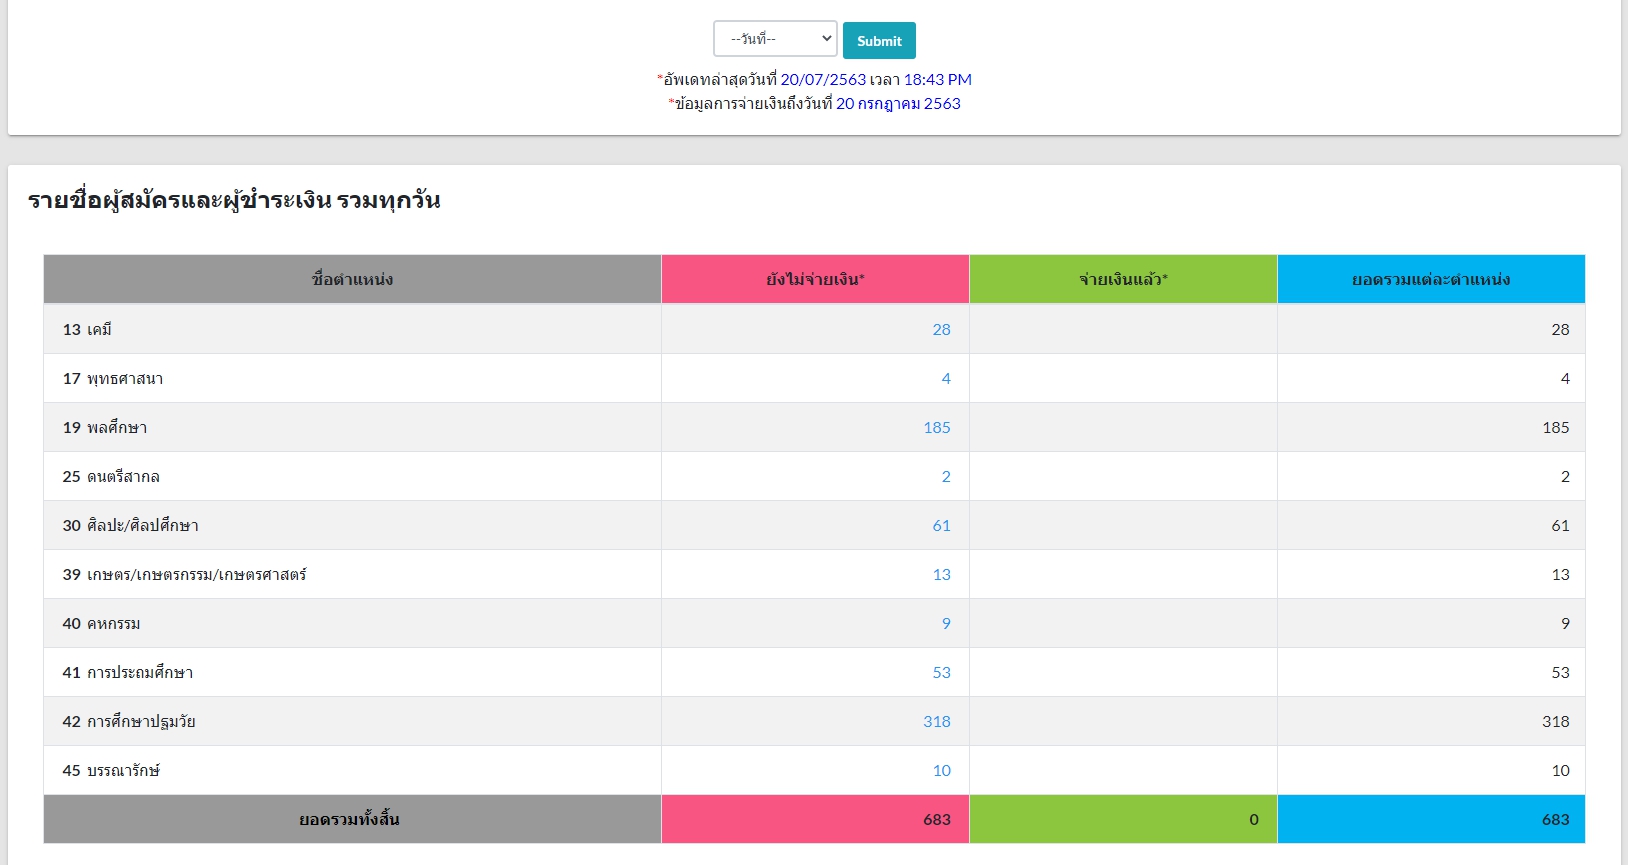The height and width of the screenshot is (865, 1628).
Task: Open unpaid count 4 for พุทธศาสนา
Action: click(x=946, y=378)
